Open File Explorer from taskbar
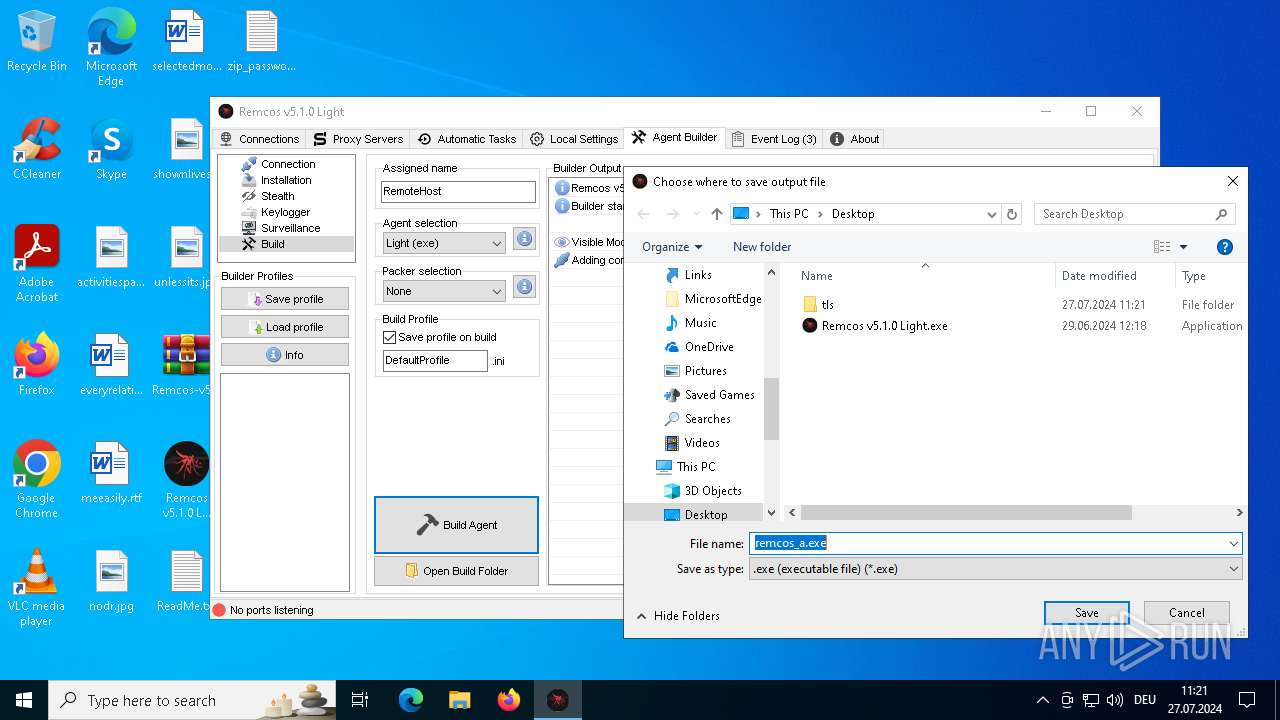The width and height of the screenshot is (1280, 720). pos(460,700)
